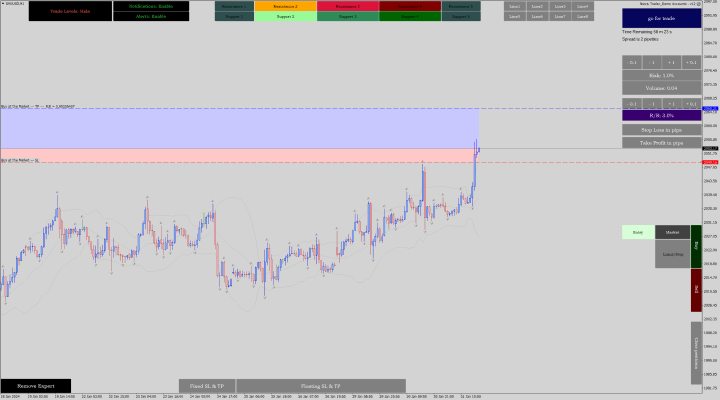The height and width of the screenshot is (400, 720).
Task: Increase risk with +1 above Risk
Action: point(672,62)
